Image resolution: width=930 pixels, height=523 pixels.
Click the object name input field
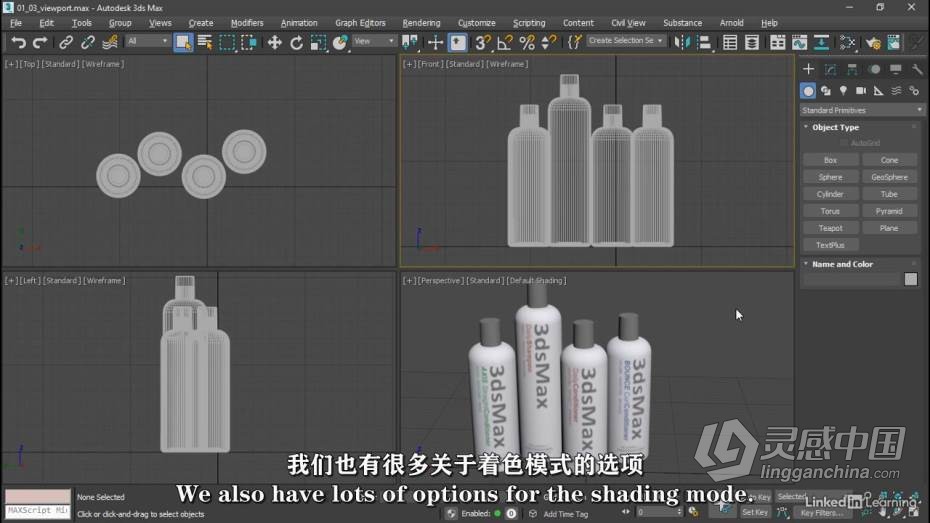point(851,279)
